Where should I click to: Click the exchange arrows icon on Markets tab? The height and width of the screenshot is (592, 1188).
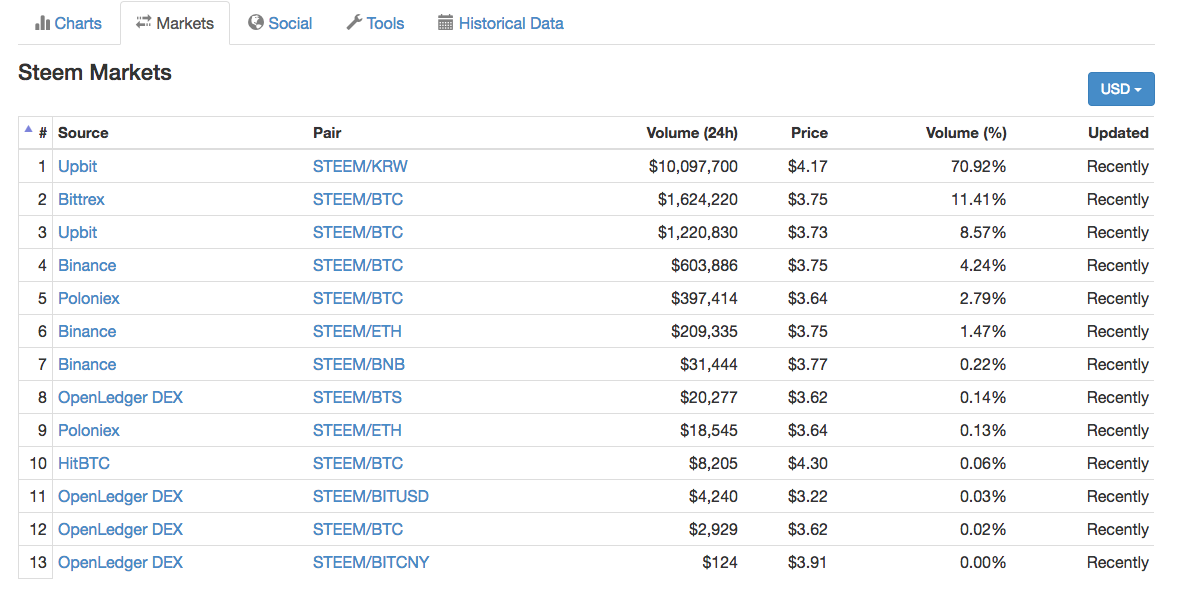pyautogui.click(x=143, y=23)
